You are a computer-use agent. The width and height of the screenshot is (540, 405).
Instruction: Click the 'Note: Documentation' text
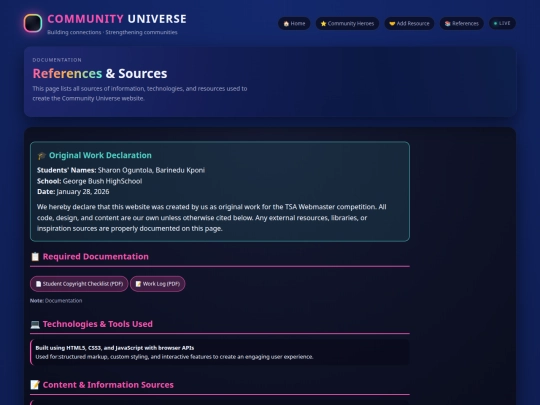click(x=56, y=301)
